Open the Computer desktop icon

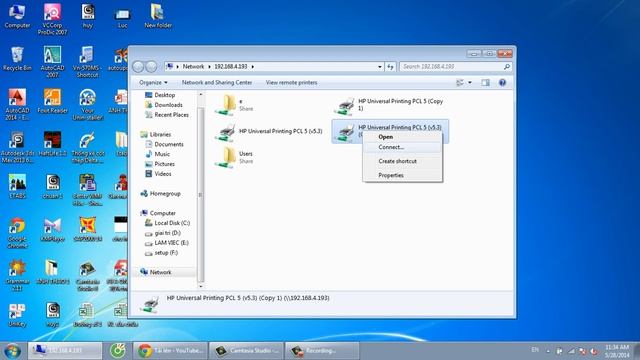click(x=17, y=16)
